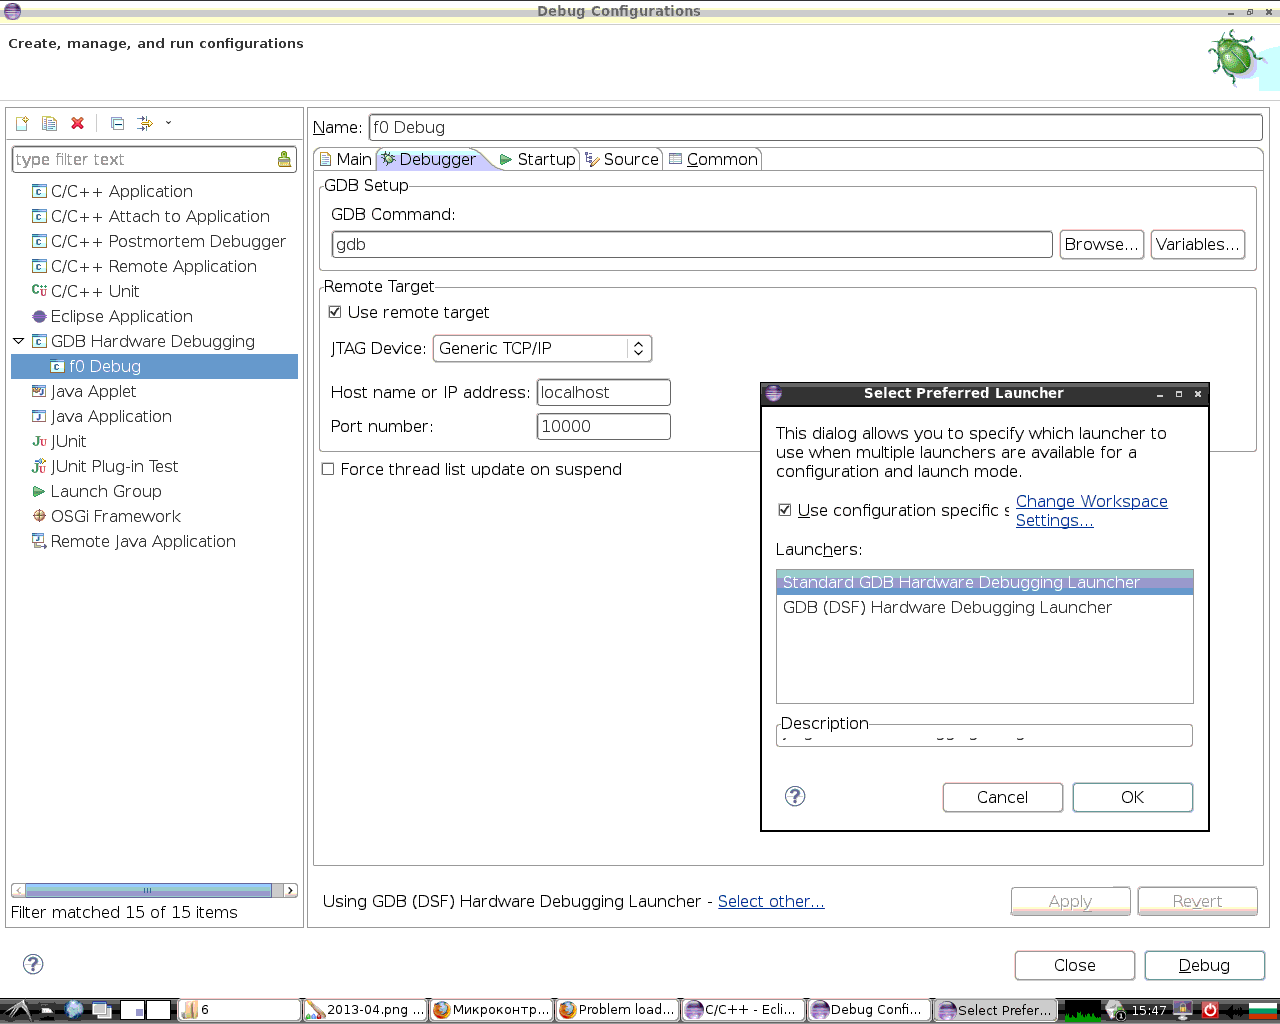Open Микроконтр... Firefox taskbar item

coord(491,1010)
